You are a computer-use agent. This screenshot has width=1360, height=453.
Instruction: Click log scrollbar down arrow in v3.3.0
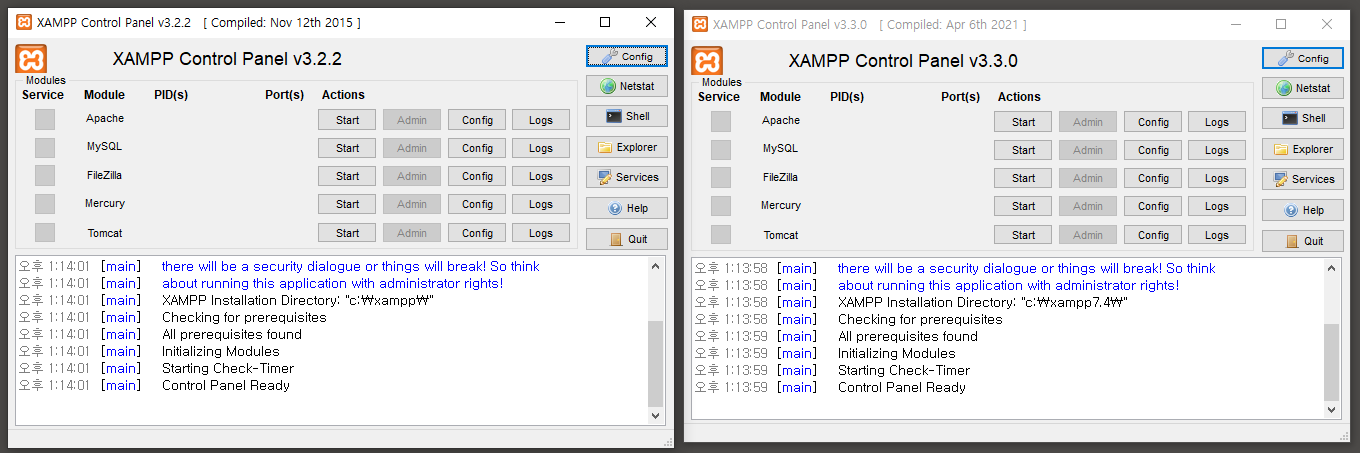pos(1332,409)
